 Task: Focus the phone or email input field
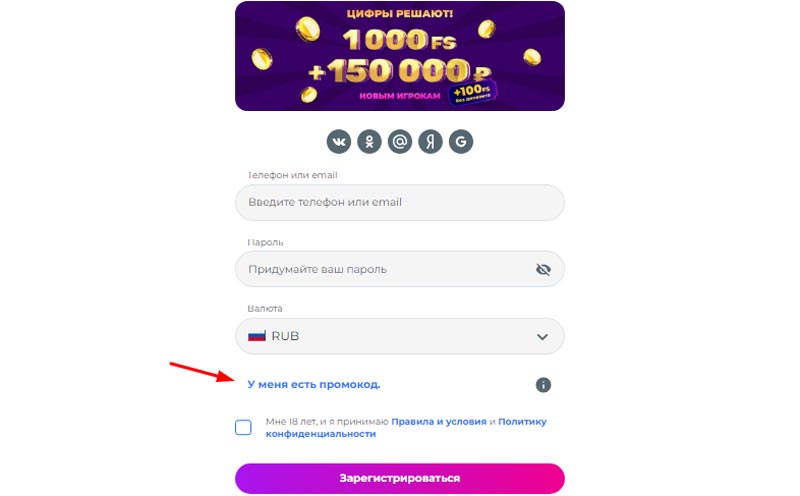point(400,202)
